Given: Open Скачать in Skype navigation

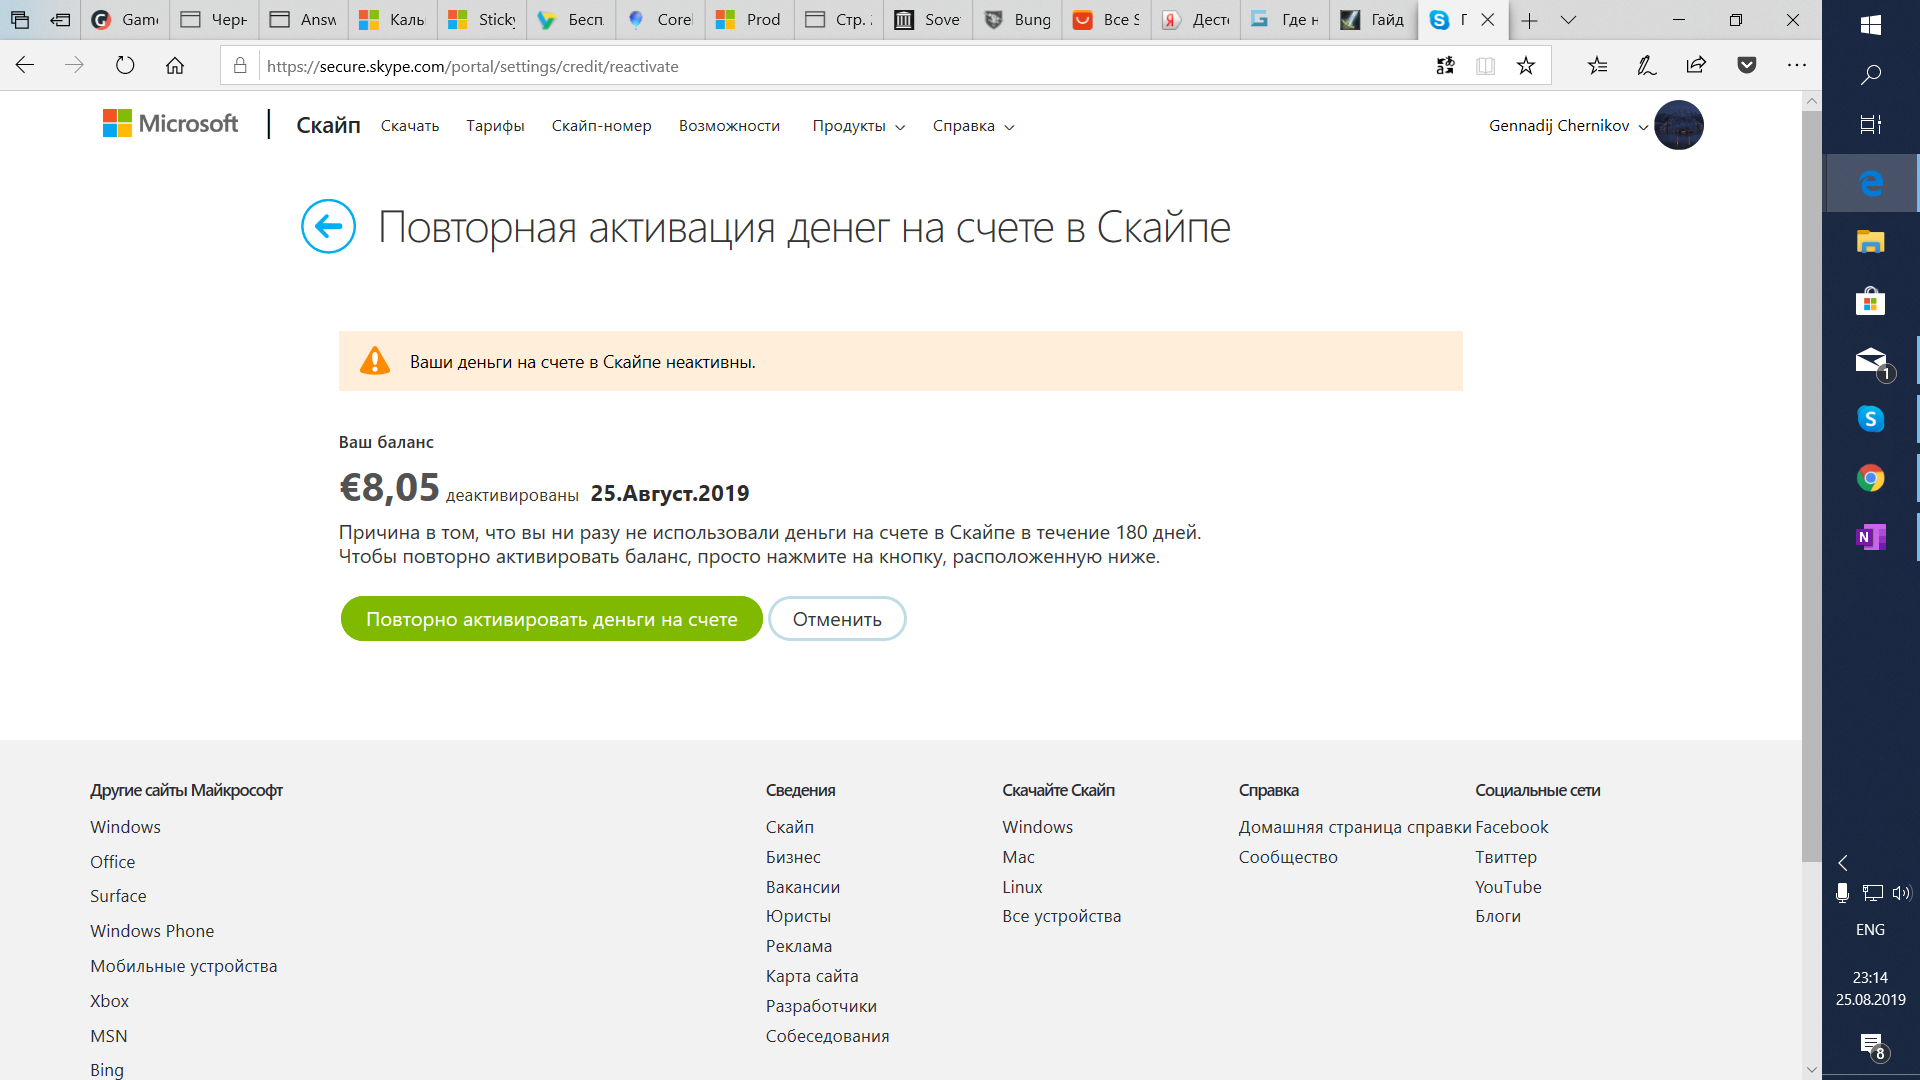Looking at the screenshot, I should point(410,126).
